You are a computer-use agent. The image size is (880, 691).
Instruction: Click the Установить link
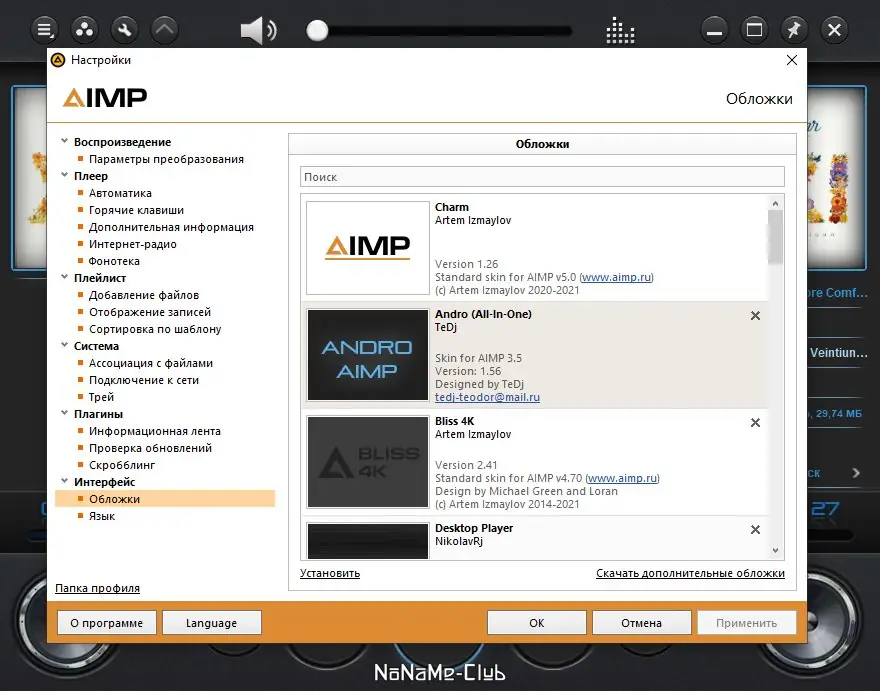(330, 573)
